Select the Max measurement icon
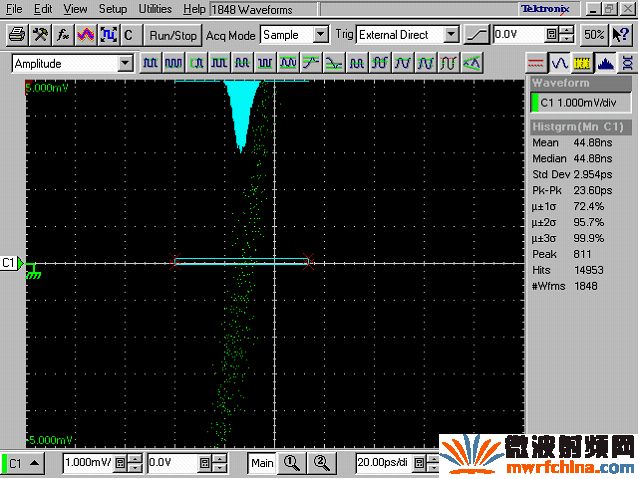 [219, 63]
